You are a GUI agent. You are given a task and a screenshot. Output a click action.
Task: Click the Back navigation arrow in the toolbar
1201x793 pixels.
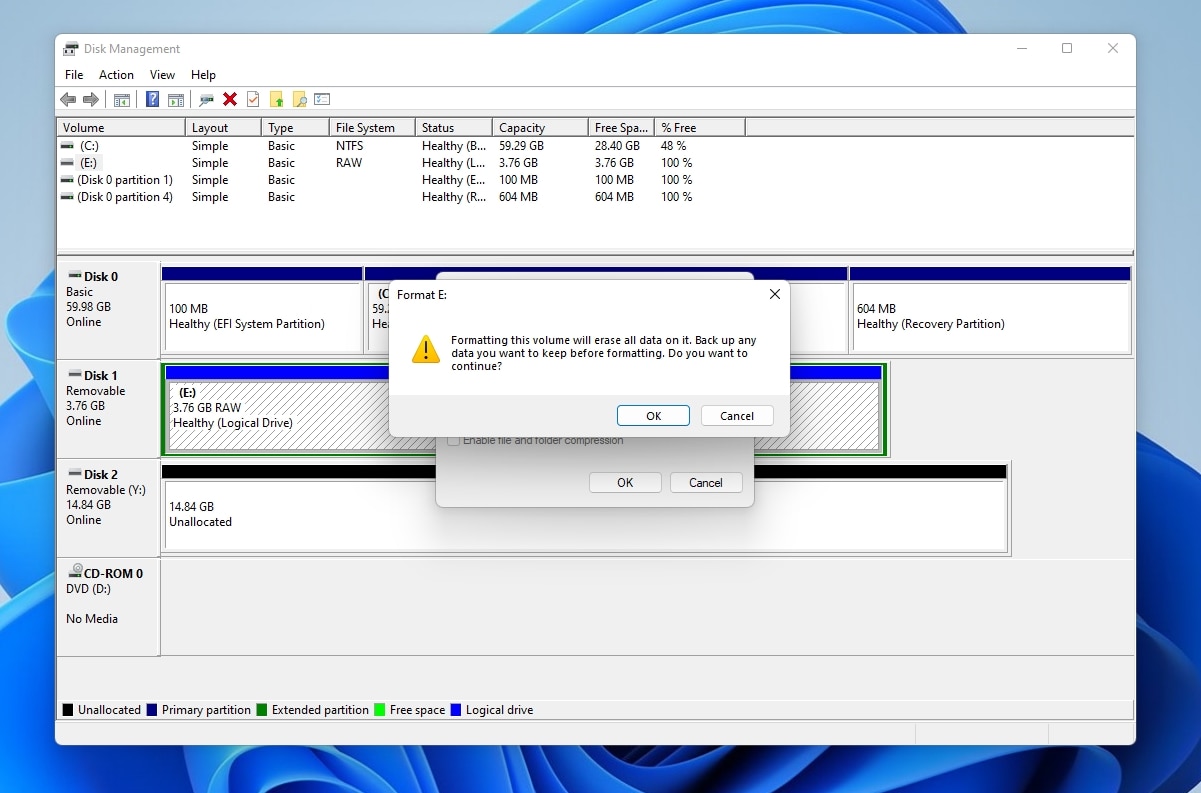click(68, 99)
